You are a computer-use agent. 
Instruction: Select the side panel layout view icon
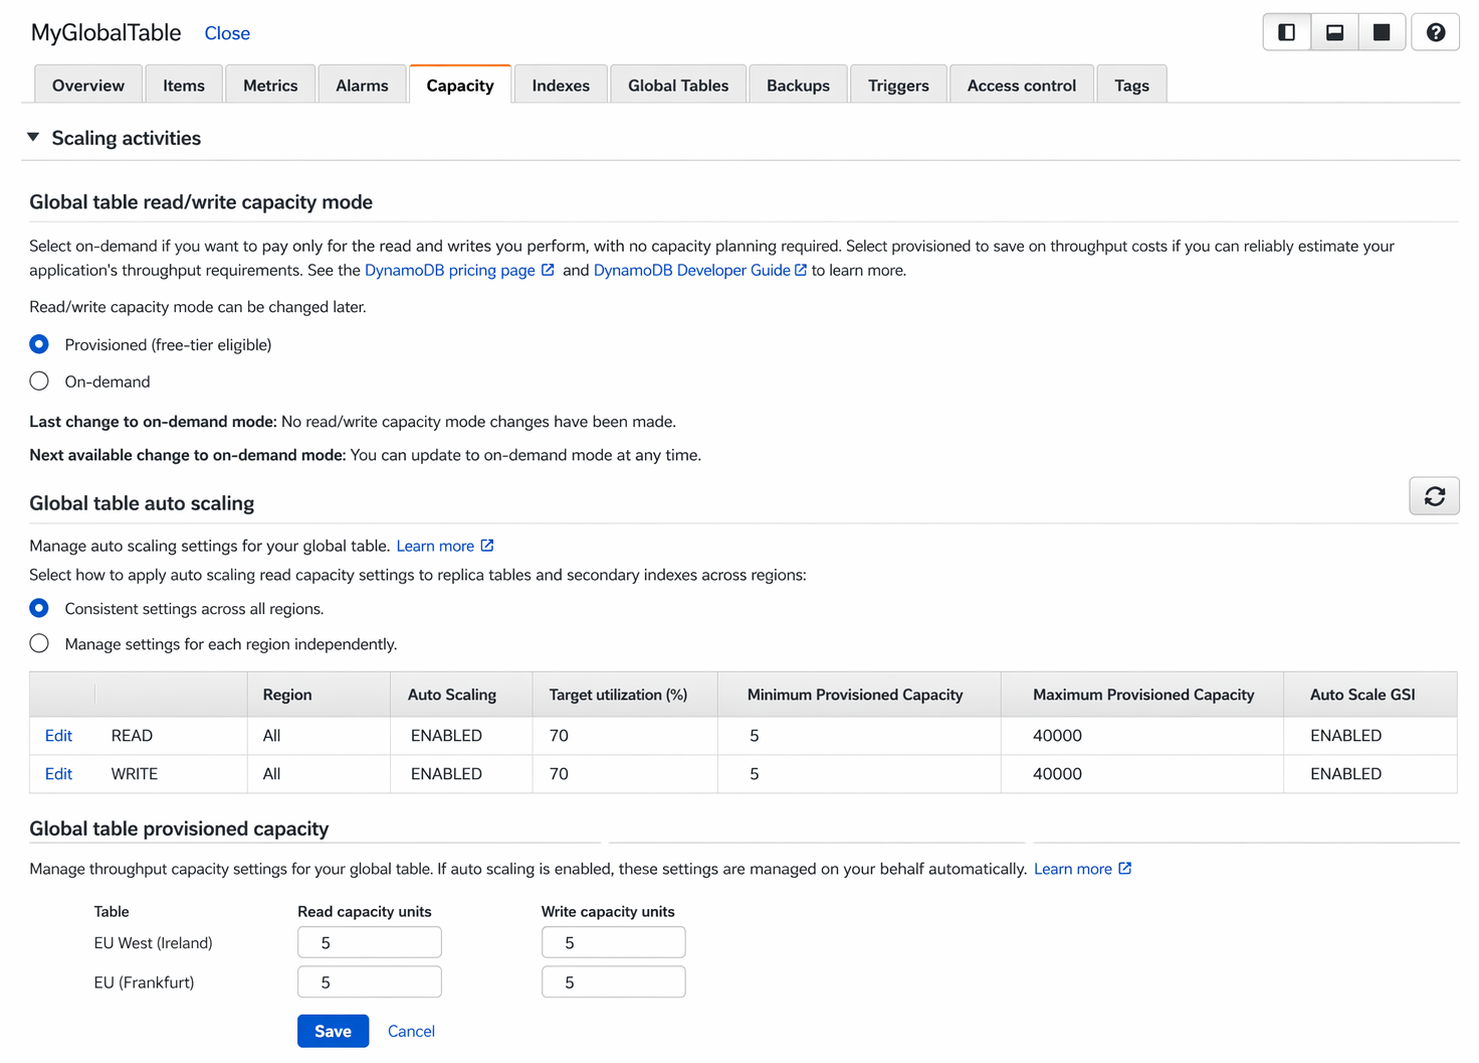[x=1286, y=31]
